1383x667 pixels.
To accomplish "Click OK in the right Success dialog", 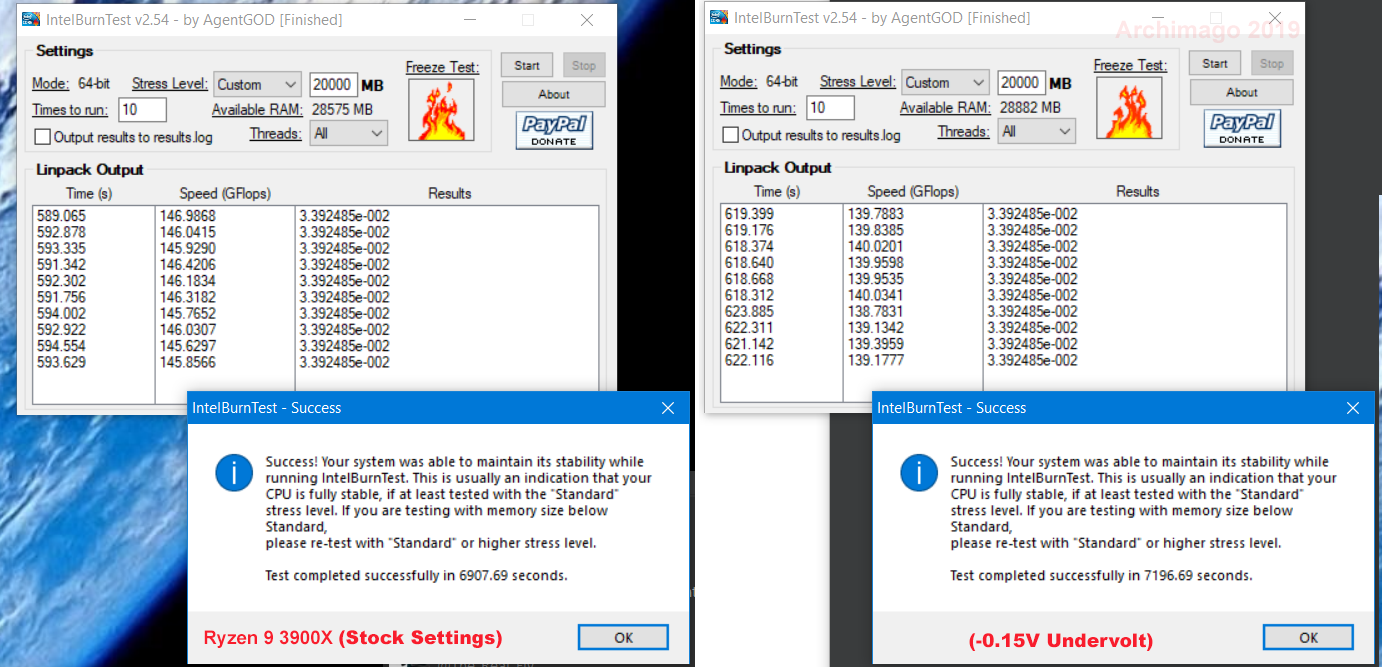I will coord(1308,637).
